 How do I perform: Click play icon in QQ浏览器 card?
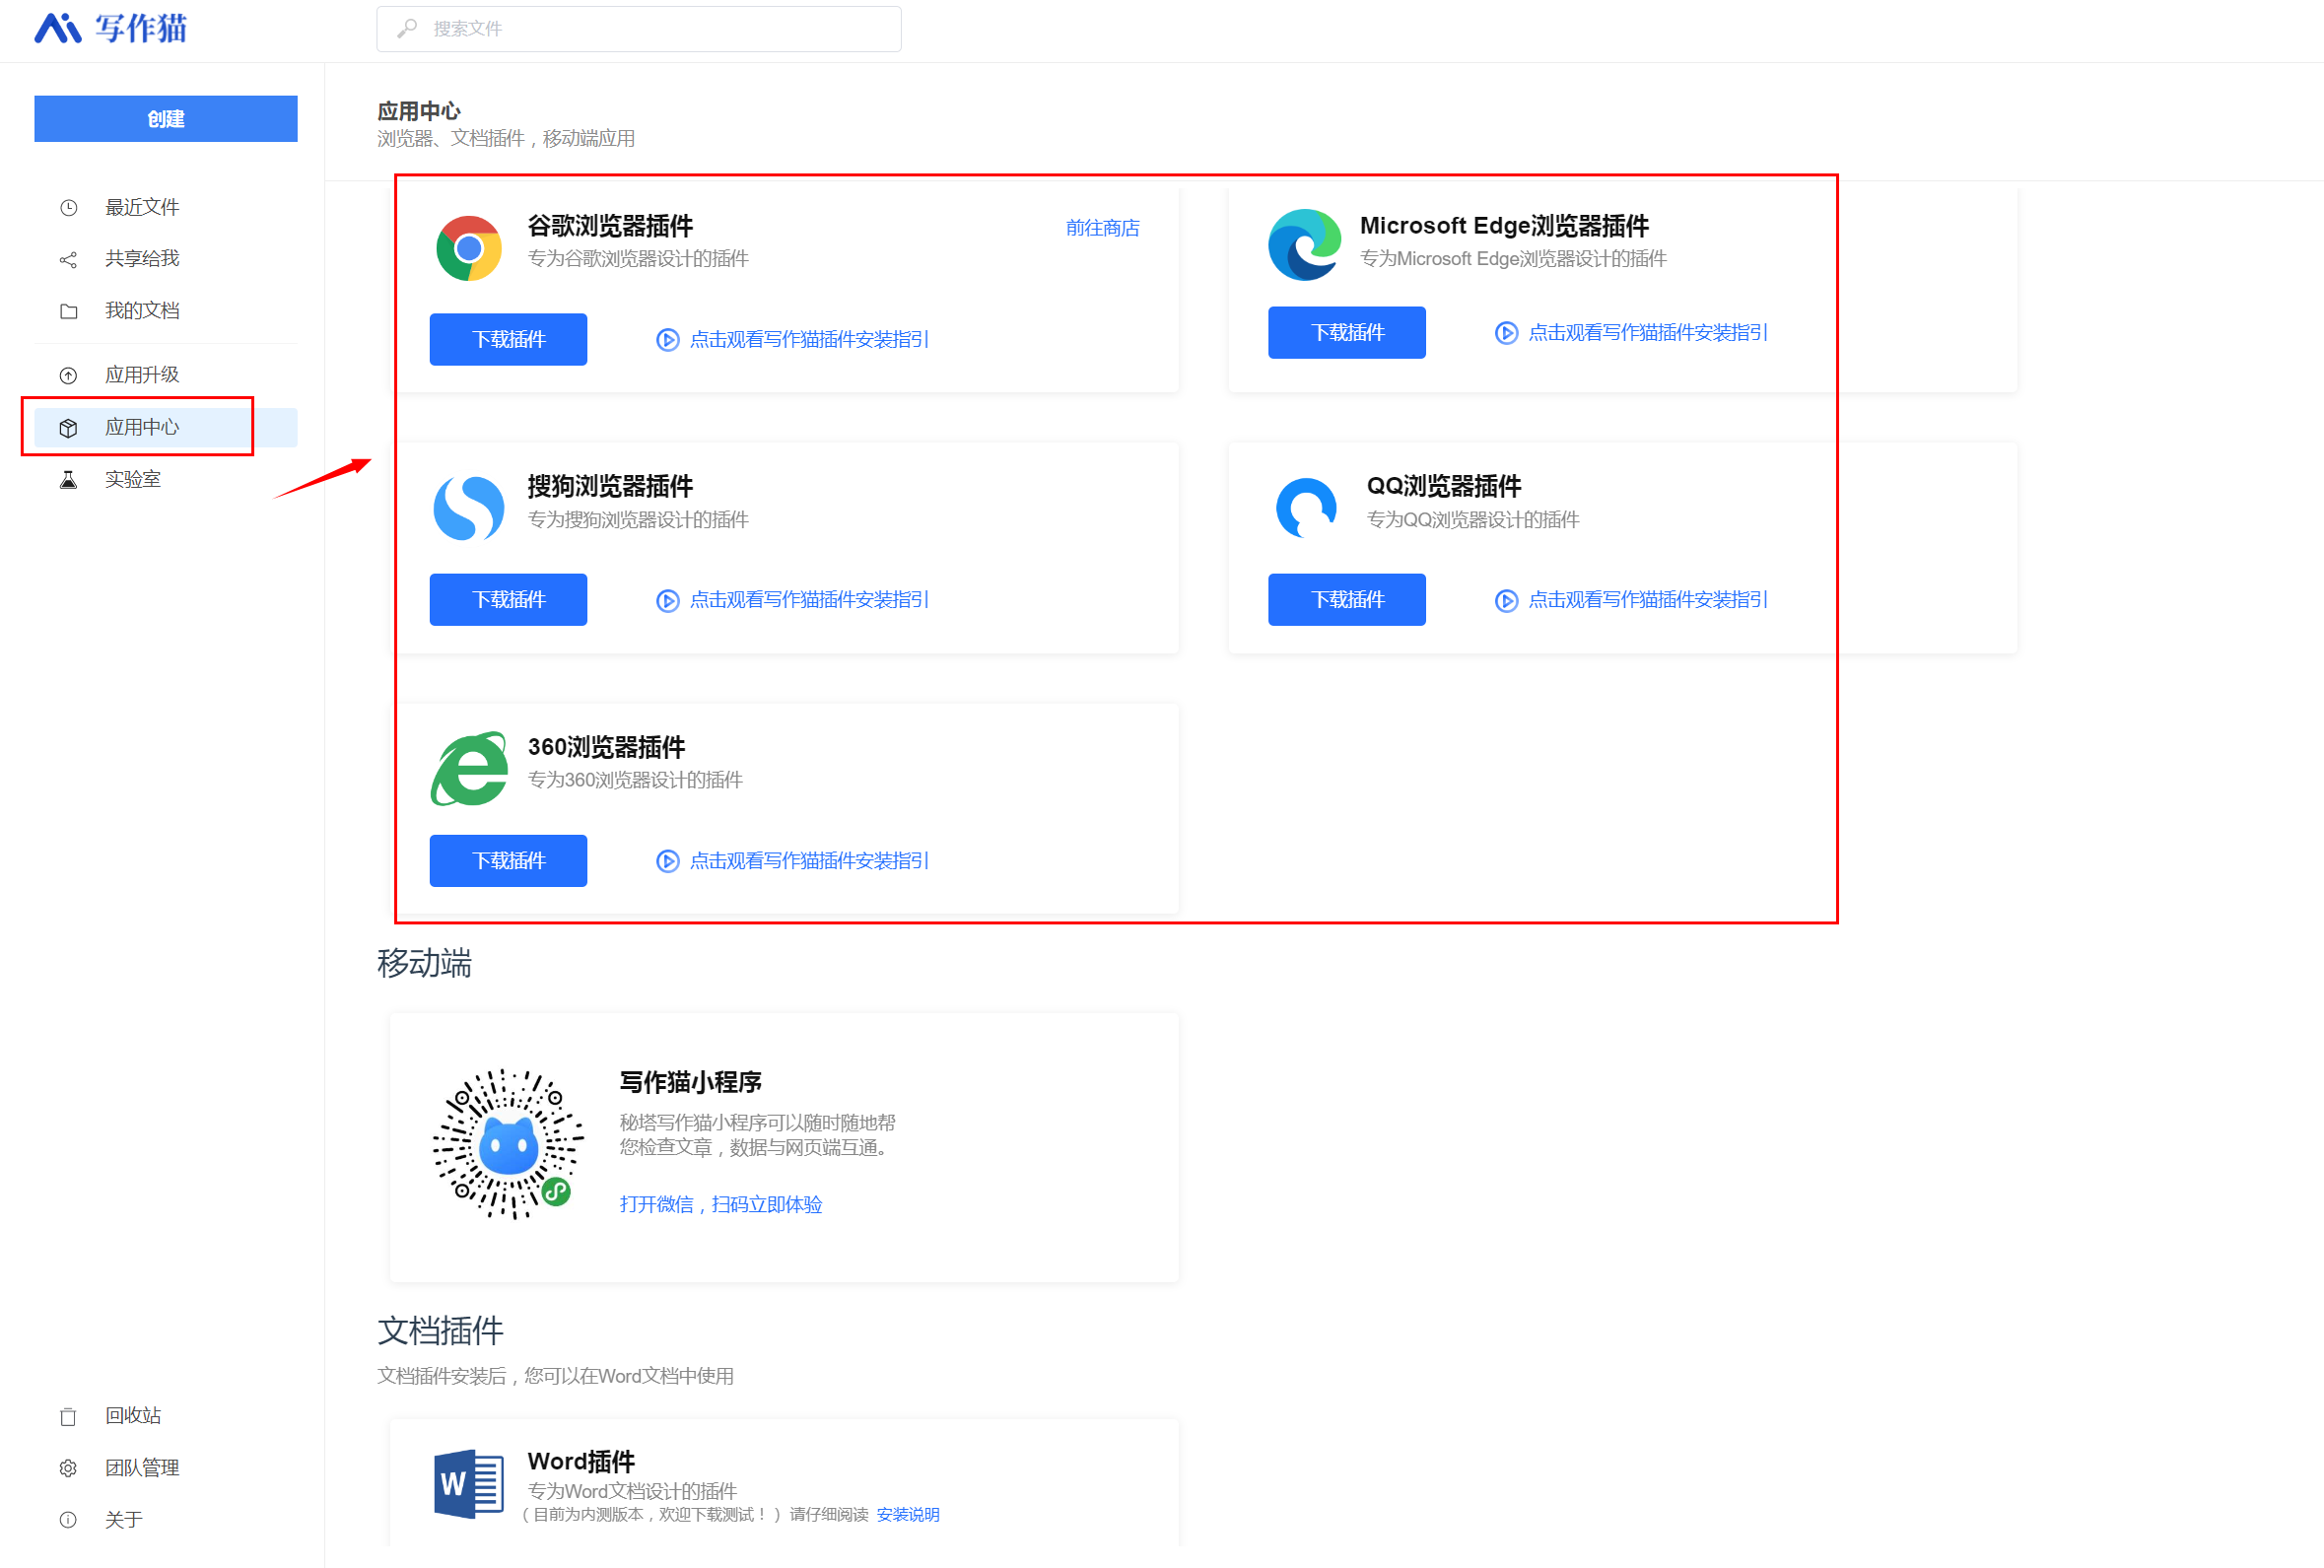pyautogui.click(x=1506, y=600)
